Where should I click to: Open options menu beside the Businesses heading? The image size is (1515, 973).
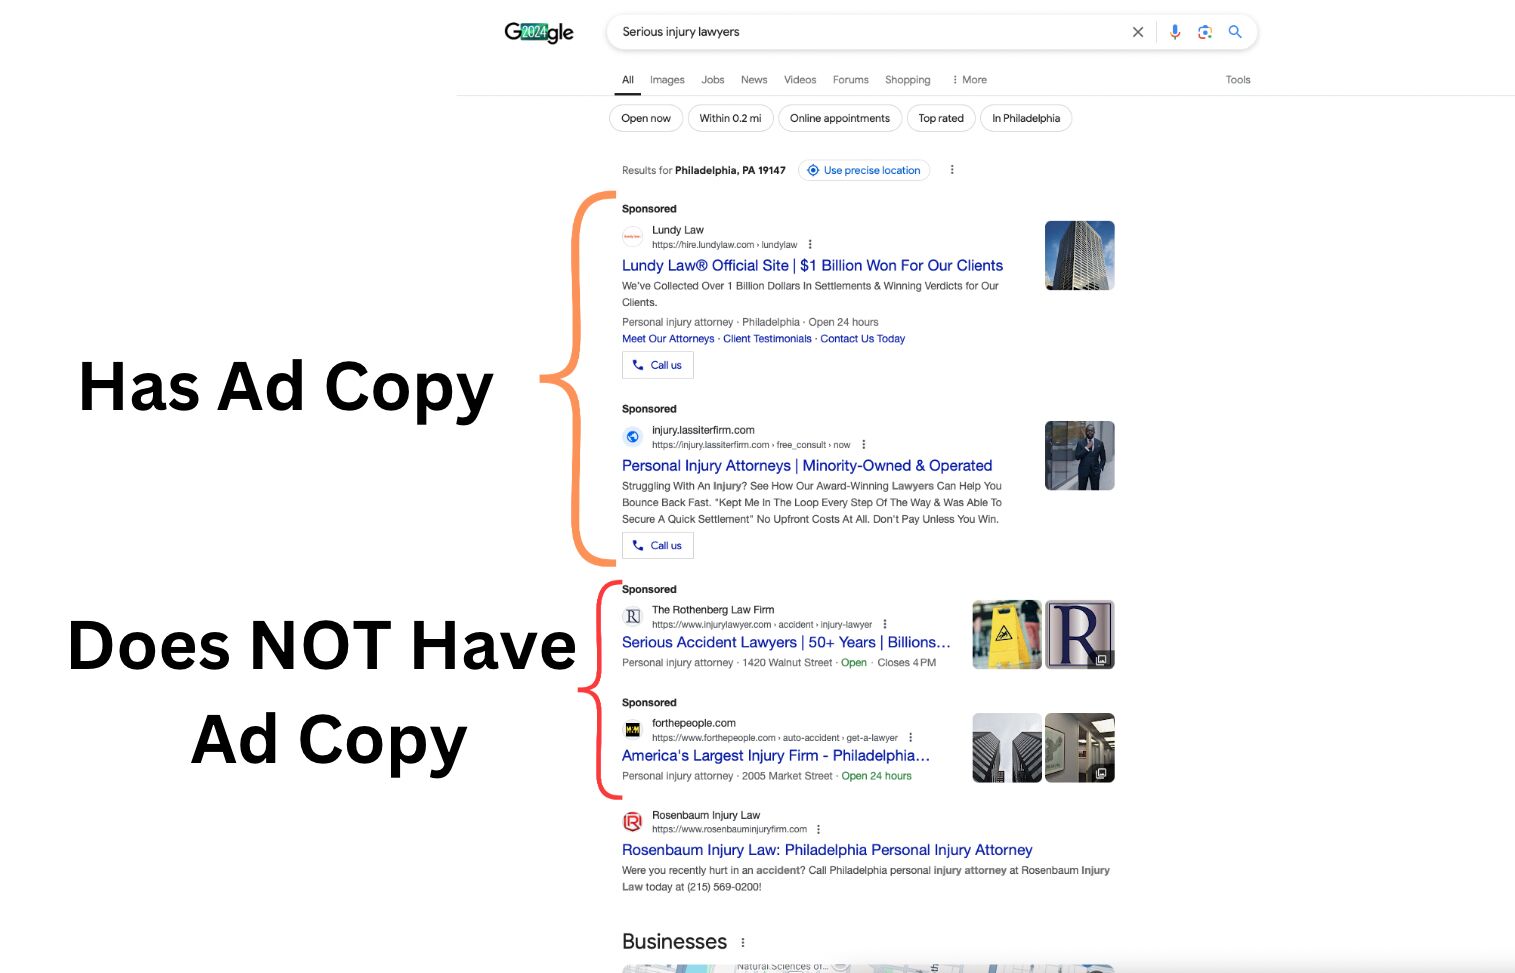(742, 941)
